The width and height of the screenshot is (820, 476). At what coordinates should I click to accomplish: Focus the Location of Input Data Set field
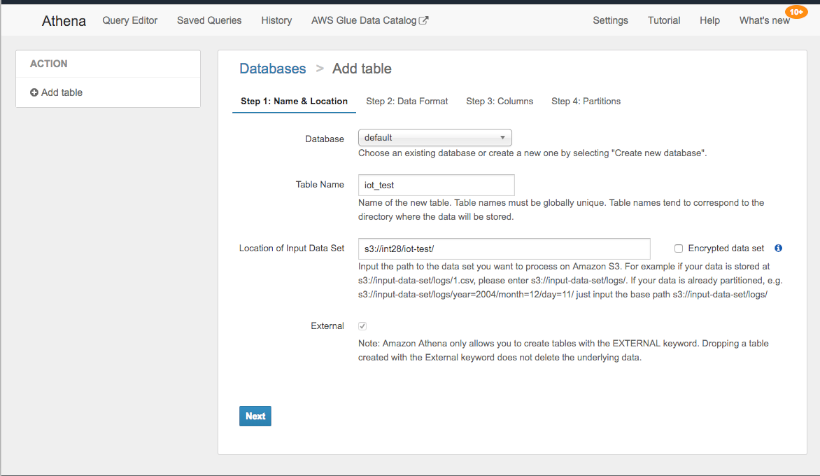pyautogui.click(x=504, y=248)
